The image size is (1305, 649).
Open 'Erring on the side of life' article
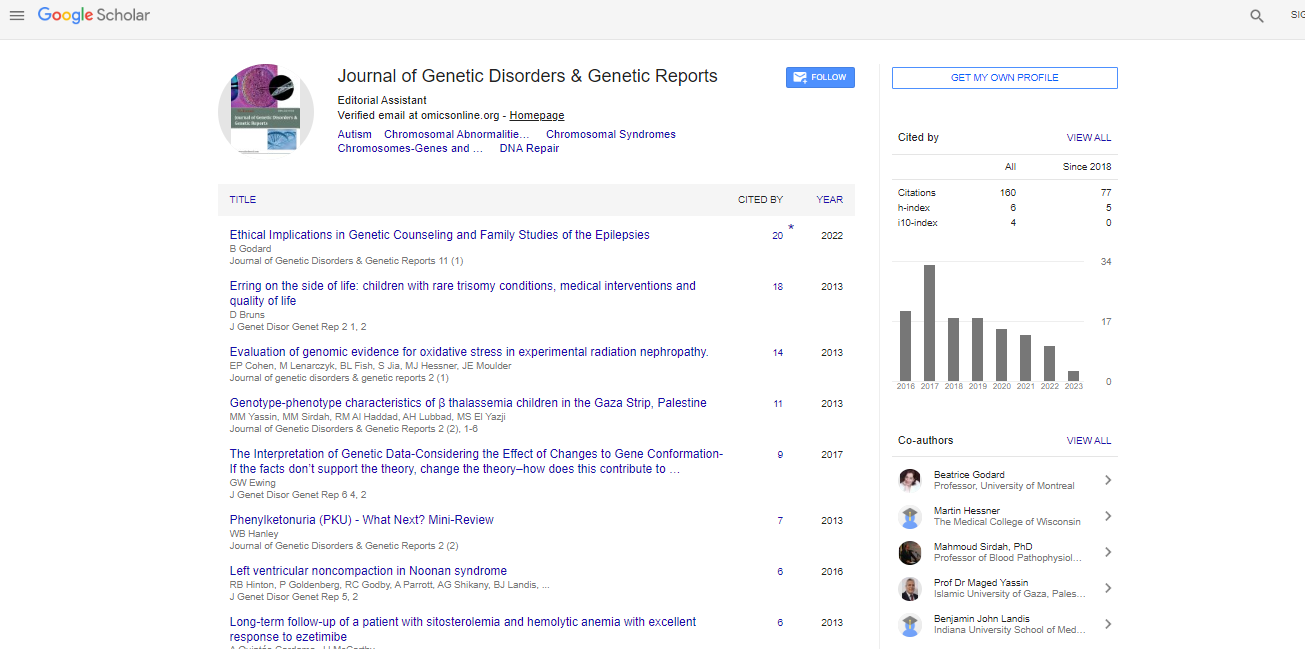pos(463,293)
